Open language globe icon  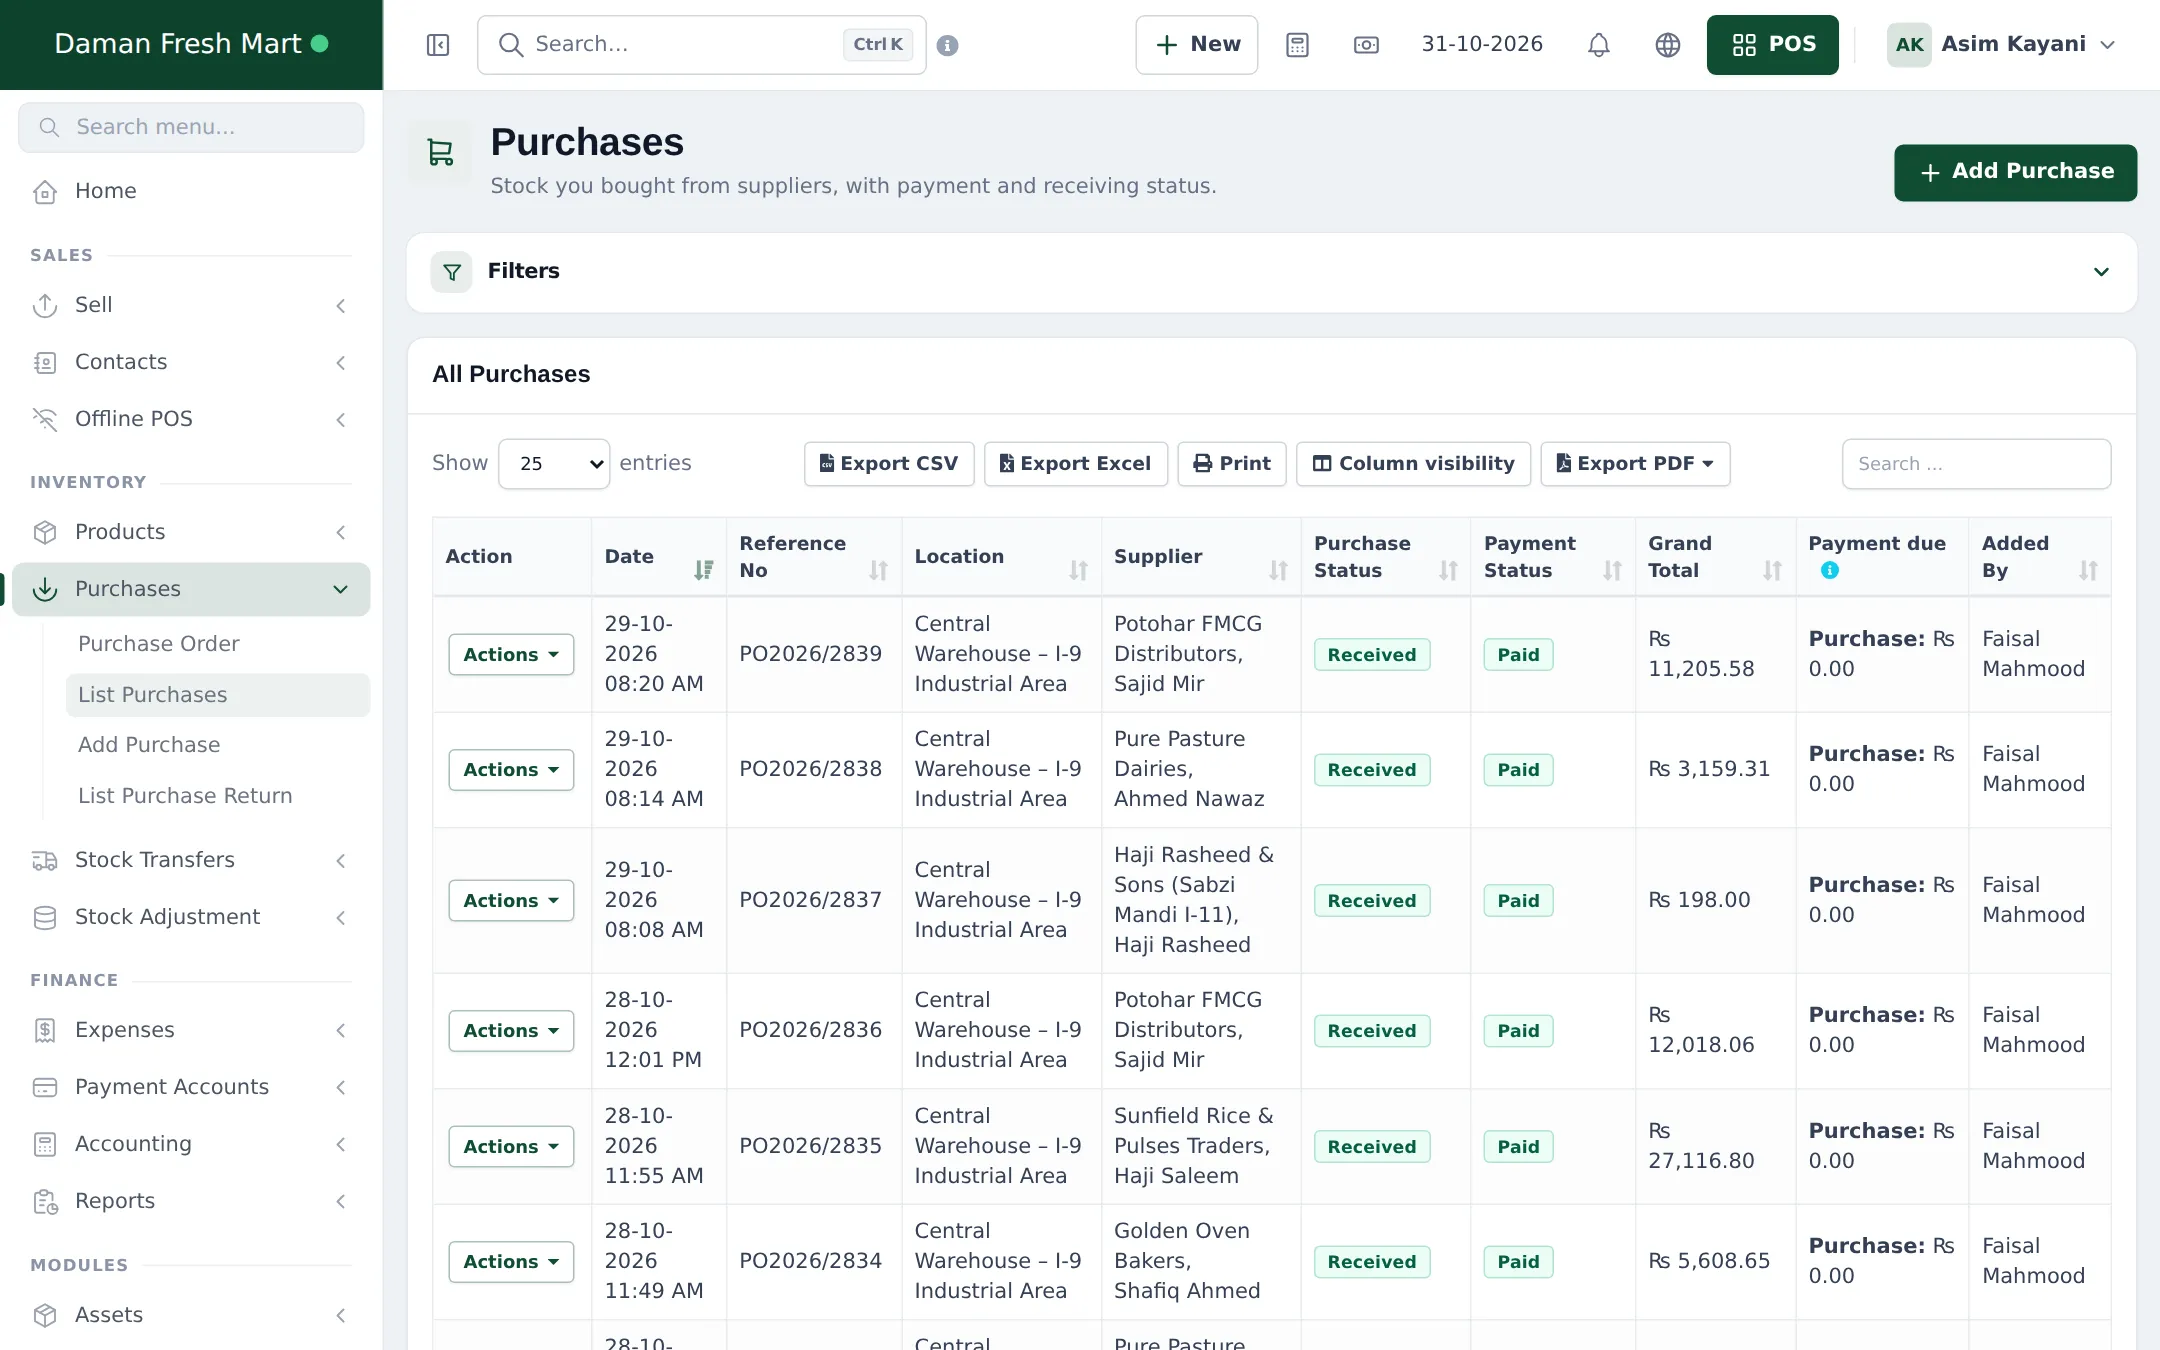click(x=1668, y=45)
